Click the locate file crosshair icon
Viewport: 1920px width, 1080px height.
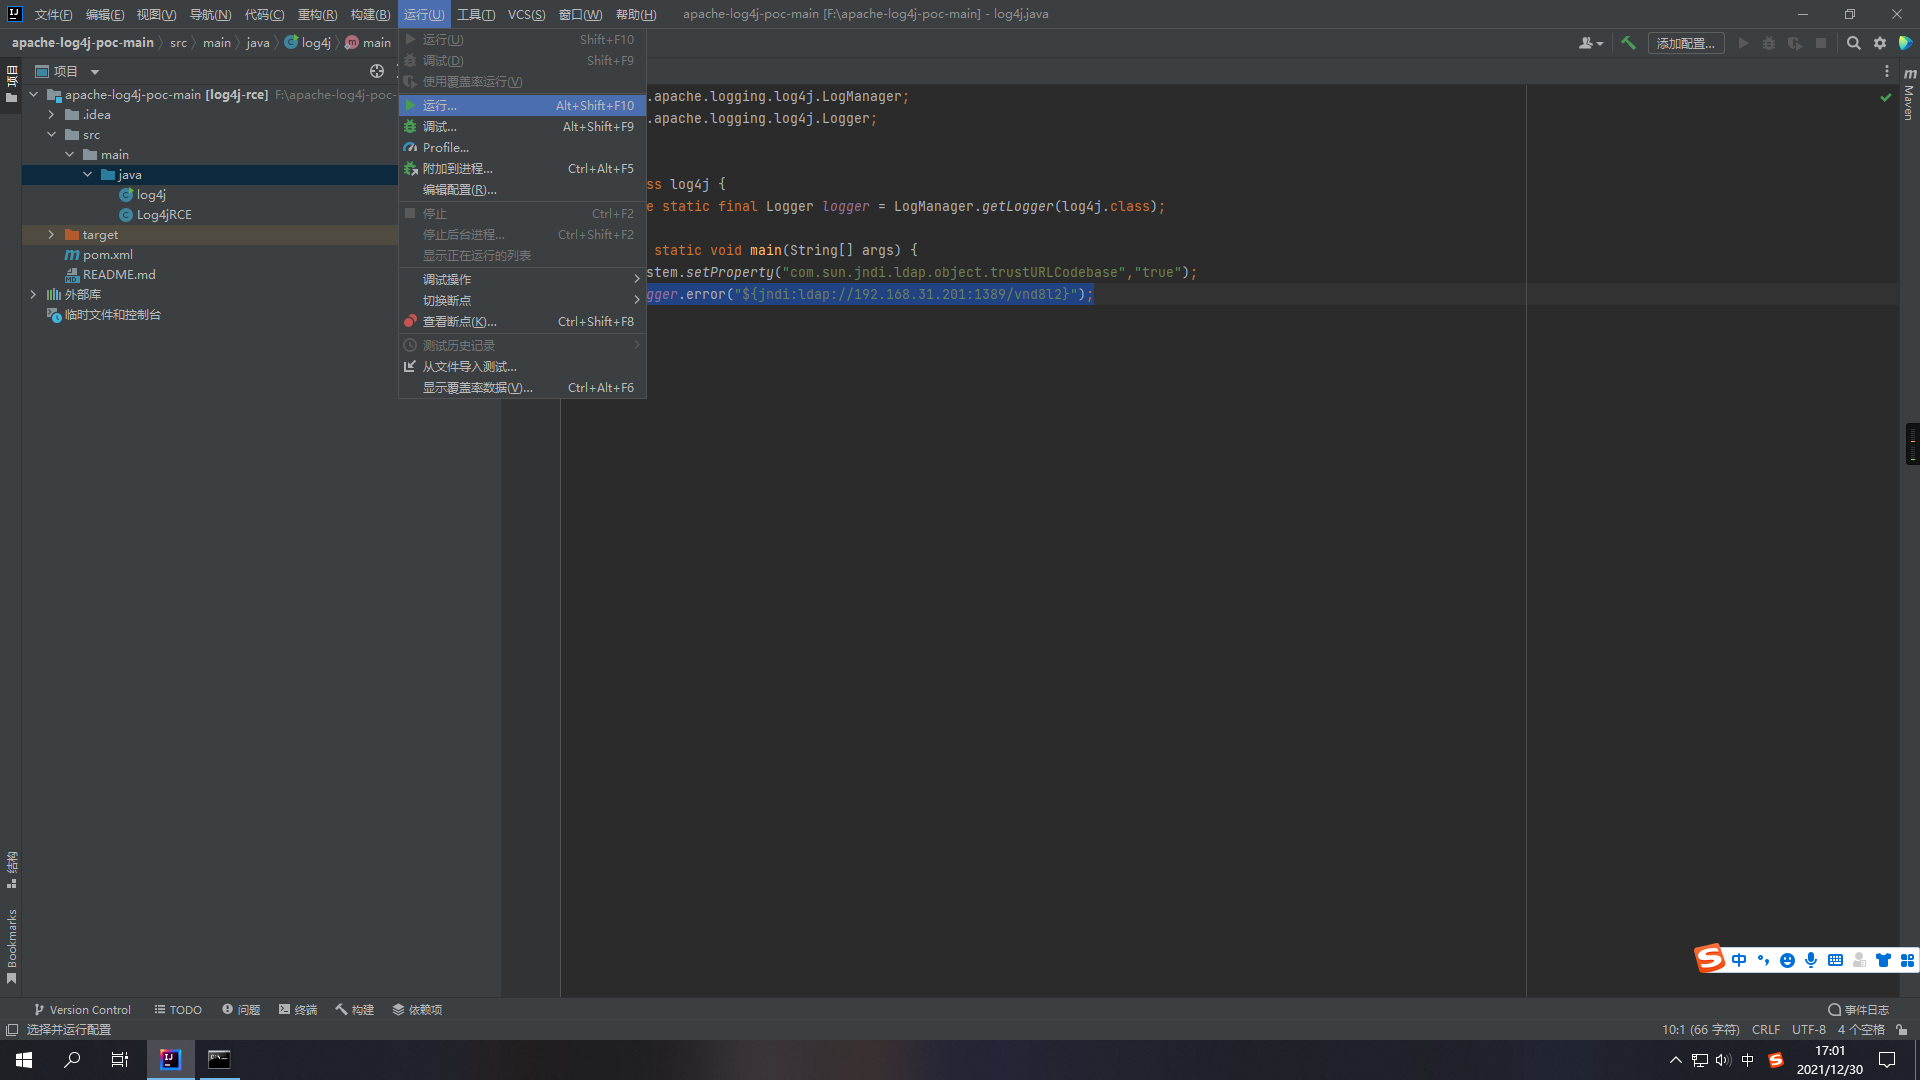tap(377, 71)
